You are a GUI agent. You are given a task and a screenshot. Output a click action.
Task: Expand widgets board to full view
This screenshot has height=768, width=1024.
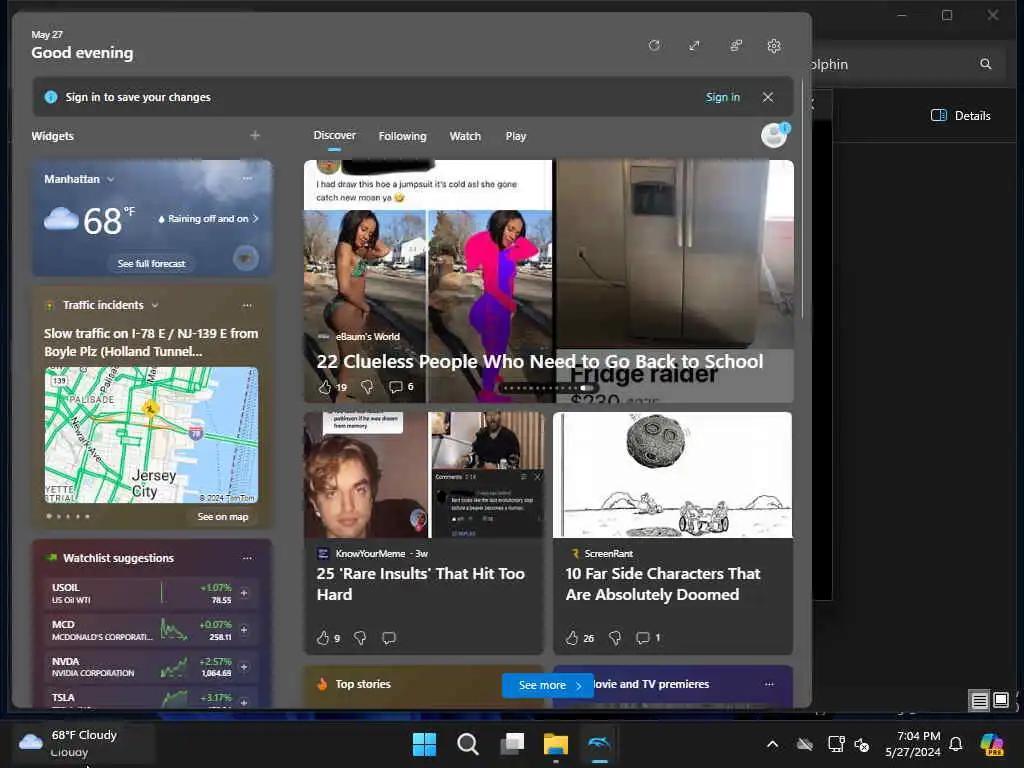694,46
